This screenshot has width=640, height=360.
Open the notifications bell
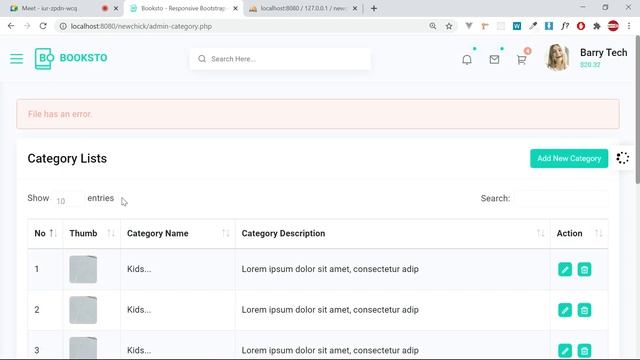pyautogui.click(x=467, y=60)
